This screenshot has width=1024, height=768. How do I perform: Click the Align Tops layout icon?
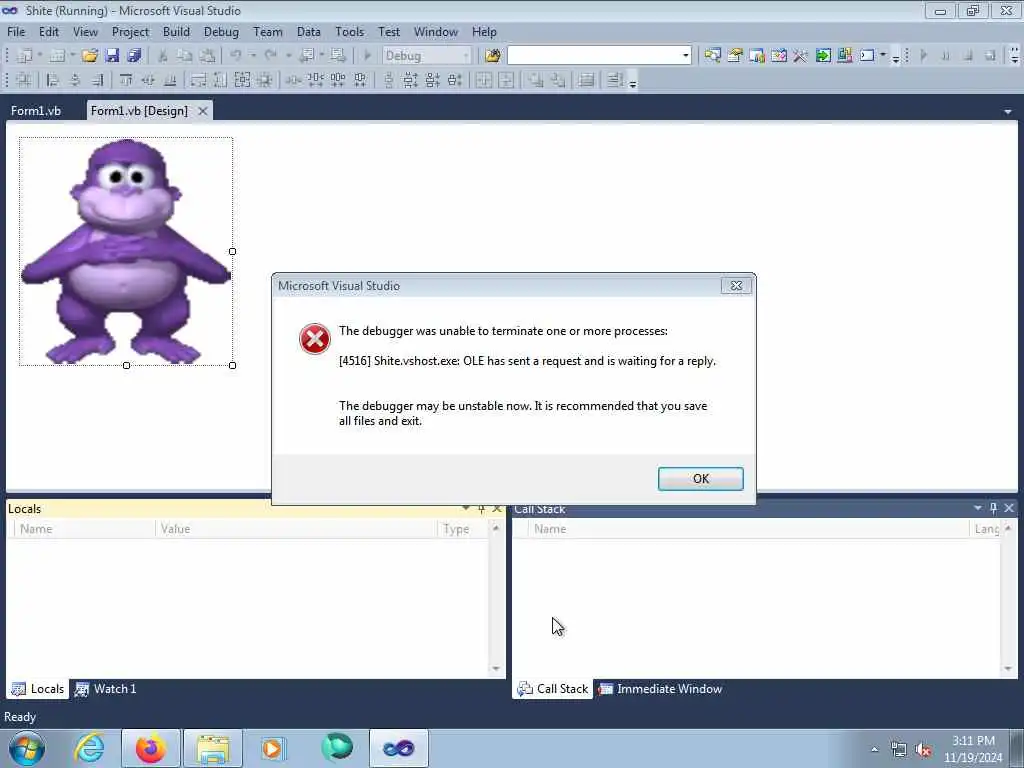[x=126, y=80]
